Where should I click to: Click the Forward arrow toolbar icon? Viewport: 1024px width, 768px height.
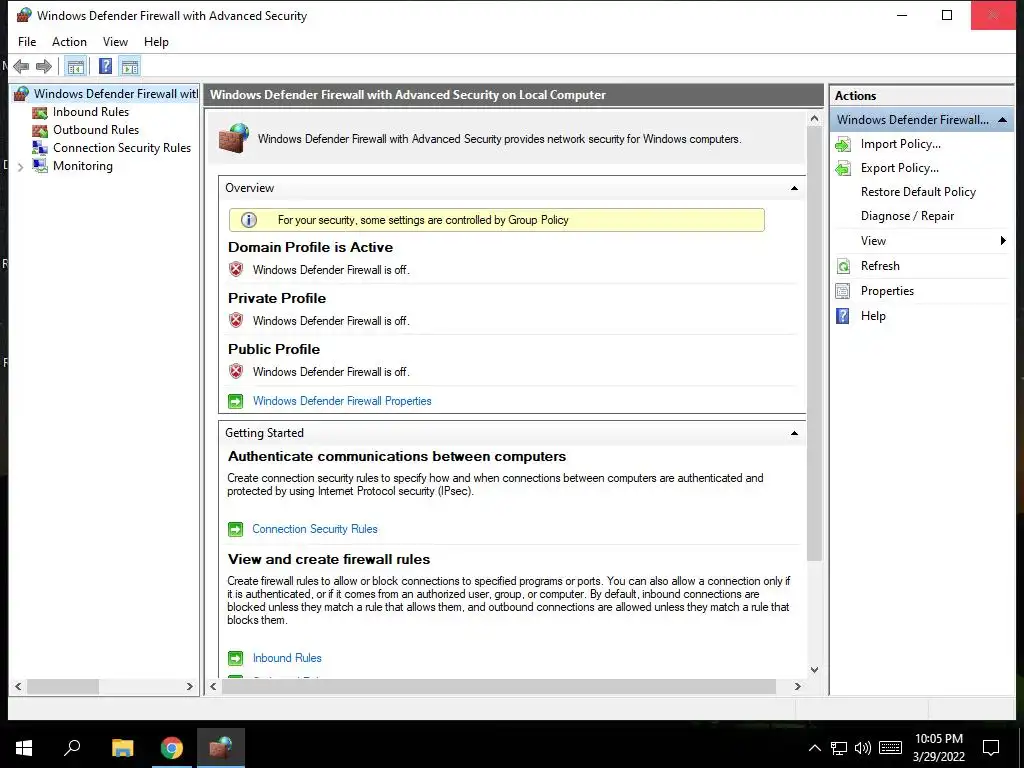pos(44,66)
